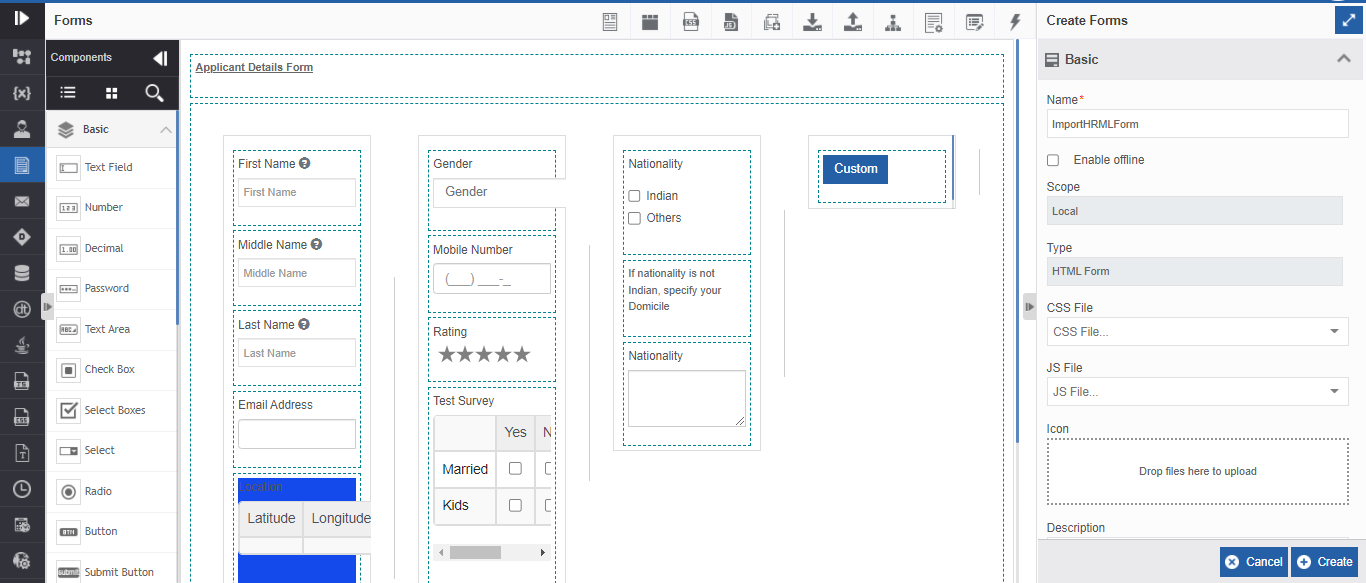Image resolution: width=1366 pixels, height=583 pixels.
Task: Select the Select Boxes component
Action: coord(111,410)
